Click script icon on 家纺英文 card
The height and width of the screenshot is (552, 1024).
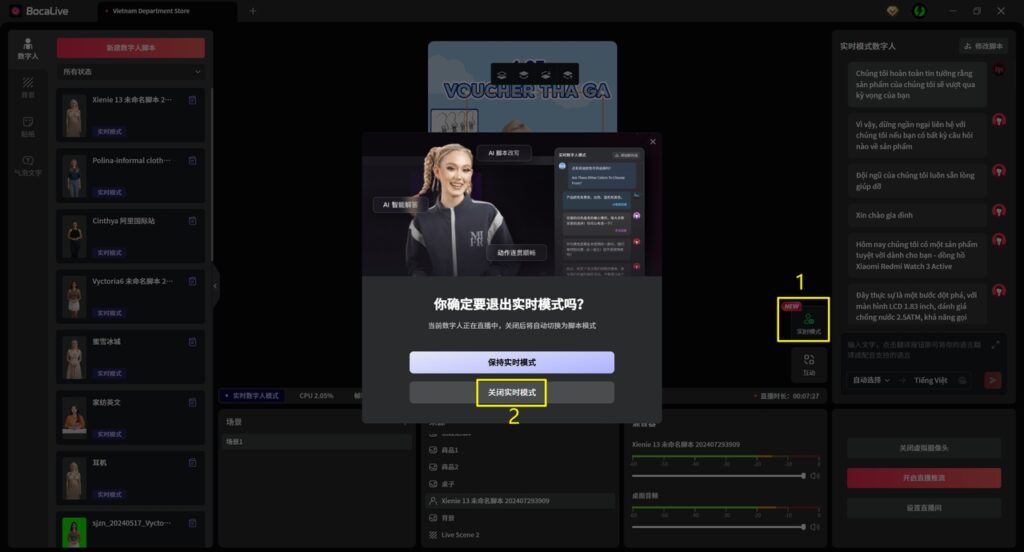tap(193, 402)
